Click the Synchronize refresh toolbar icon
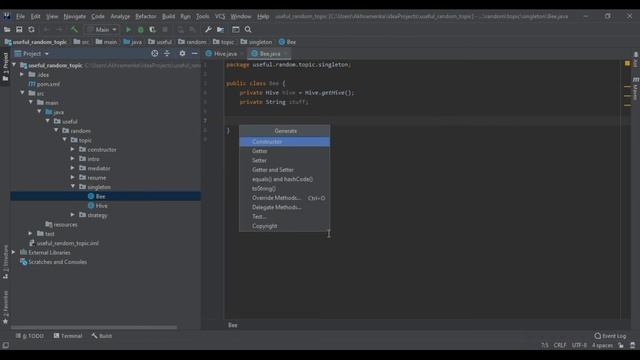This screenshot has height=360, width=640. pos(31,29)
